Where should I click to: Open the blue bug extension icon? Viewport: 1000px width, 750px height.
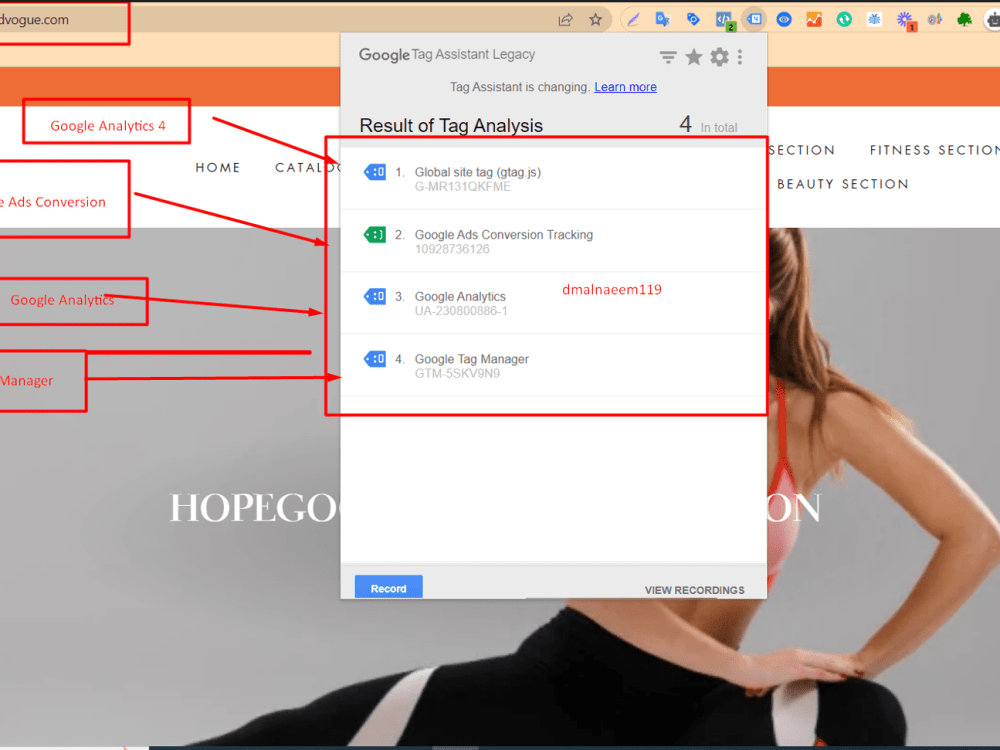click(x=874, y=20)
